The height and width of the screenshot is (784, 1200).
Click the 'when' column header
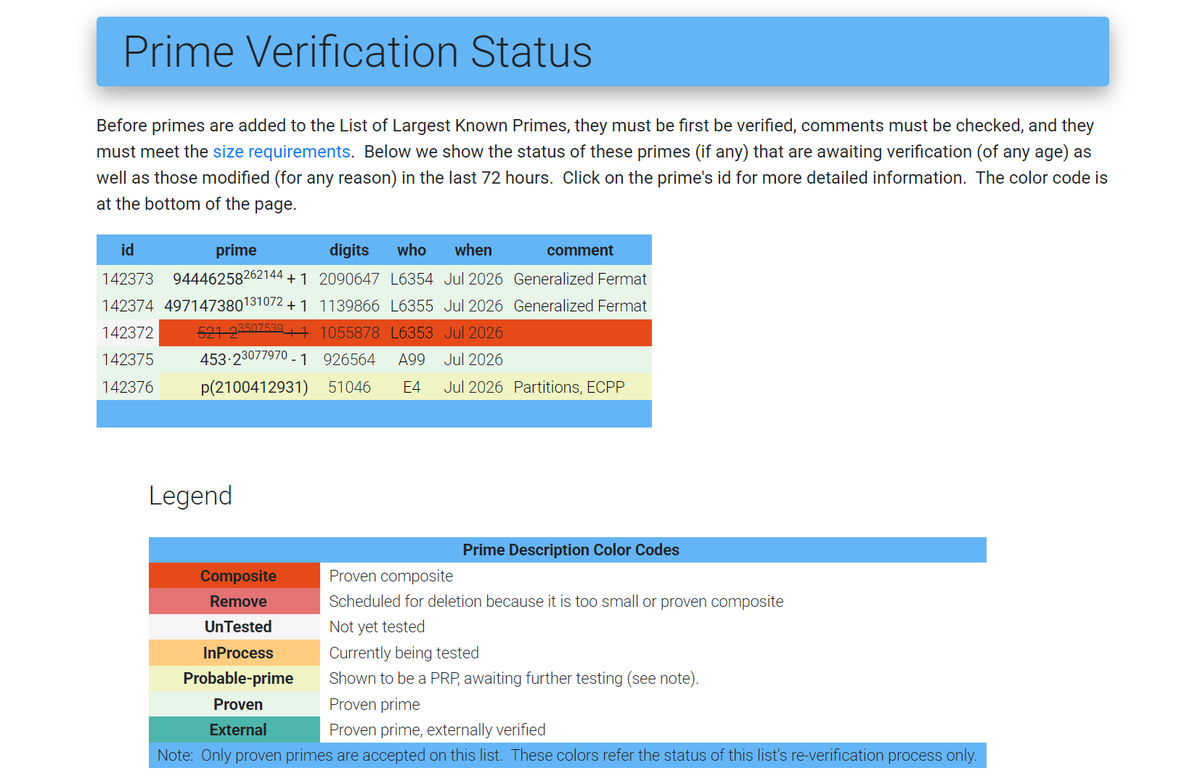(473, 250)
